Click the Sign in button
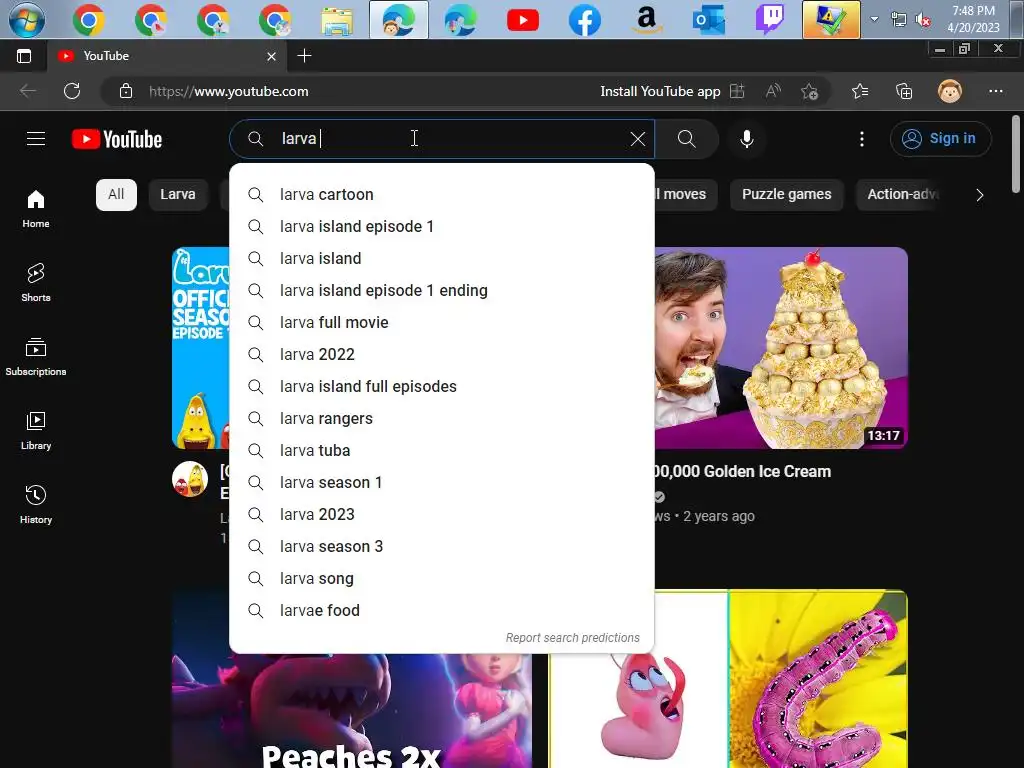Image resolution: width=1024 pixels, height=768 pixels. click(940, 138)
